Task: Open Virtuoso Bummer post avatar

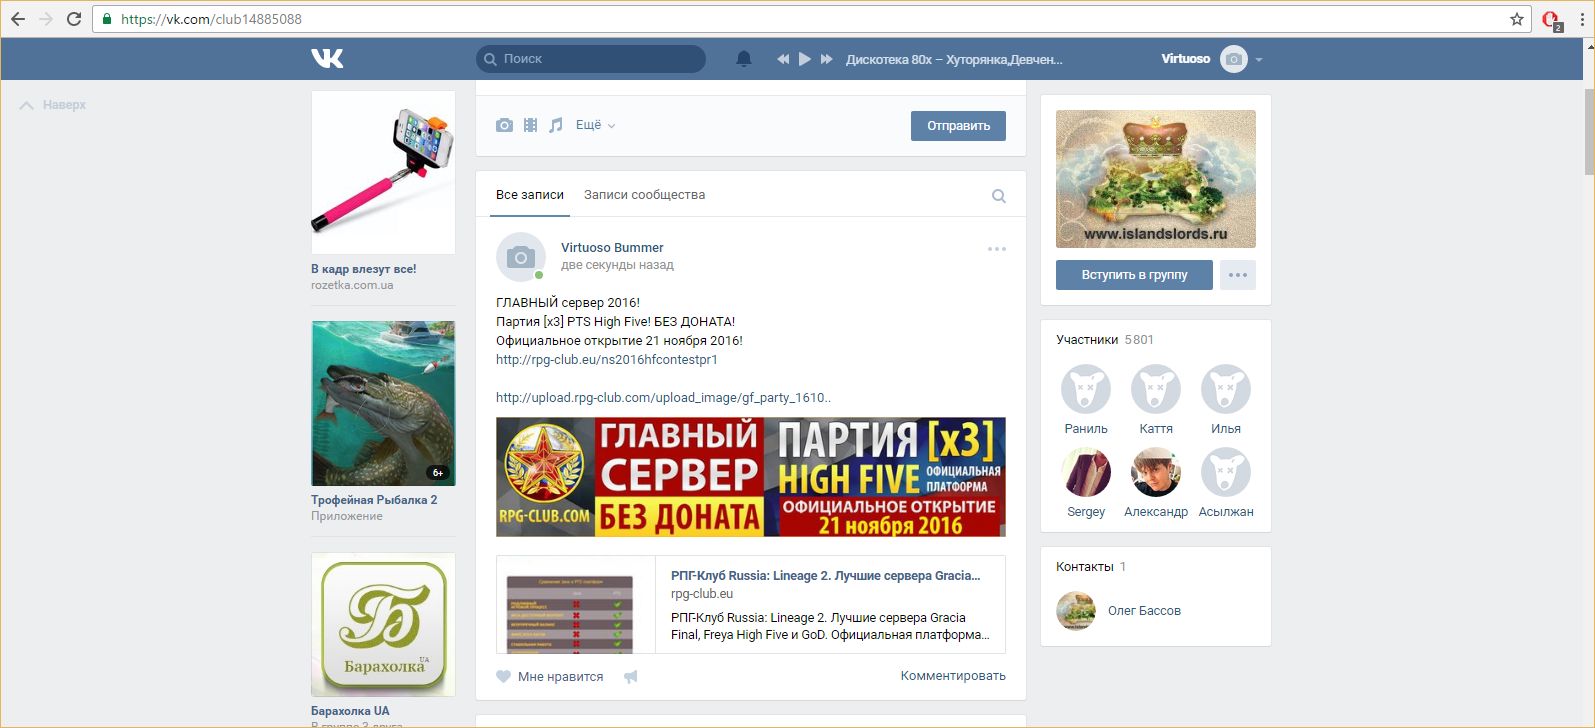Action: 521,258
